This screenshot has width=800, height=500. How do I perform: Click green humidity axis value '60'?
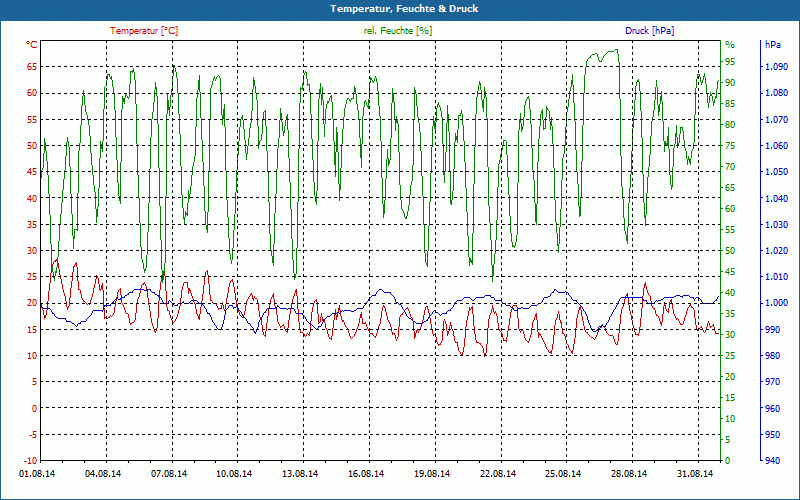(x=730, y=209)
